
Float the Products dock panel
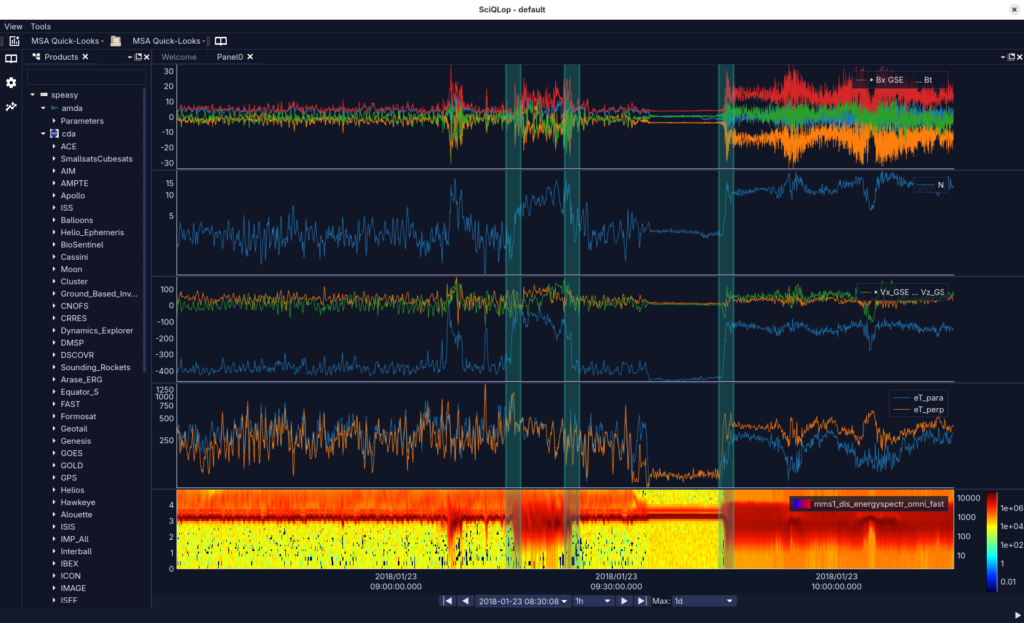point(138,57)
